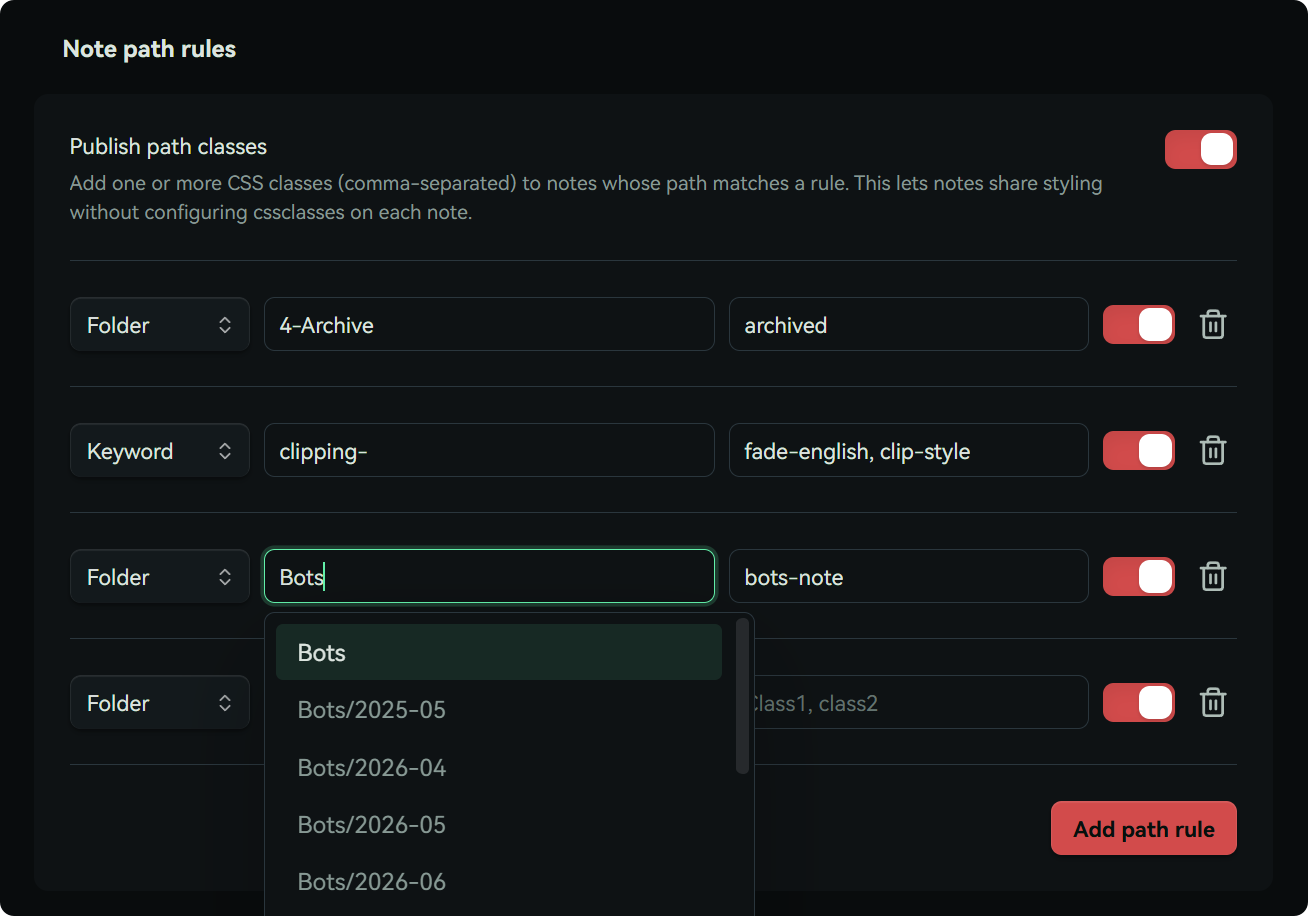Delete the clipping- keyword rule
Image resolution: width=1308 pixels, height=916 pixels.
tap(1213, 451)
